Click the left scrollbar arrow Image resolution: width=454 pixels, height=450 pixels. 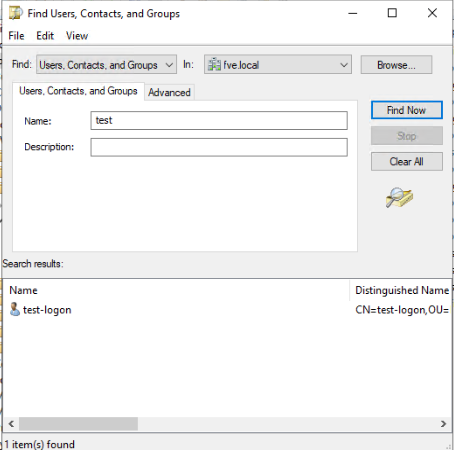11,424
